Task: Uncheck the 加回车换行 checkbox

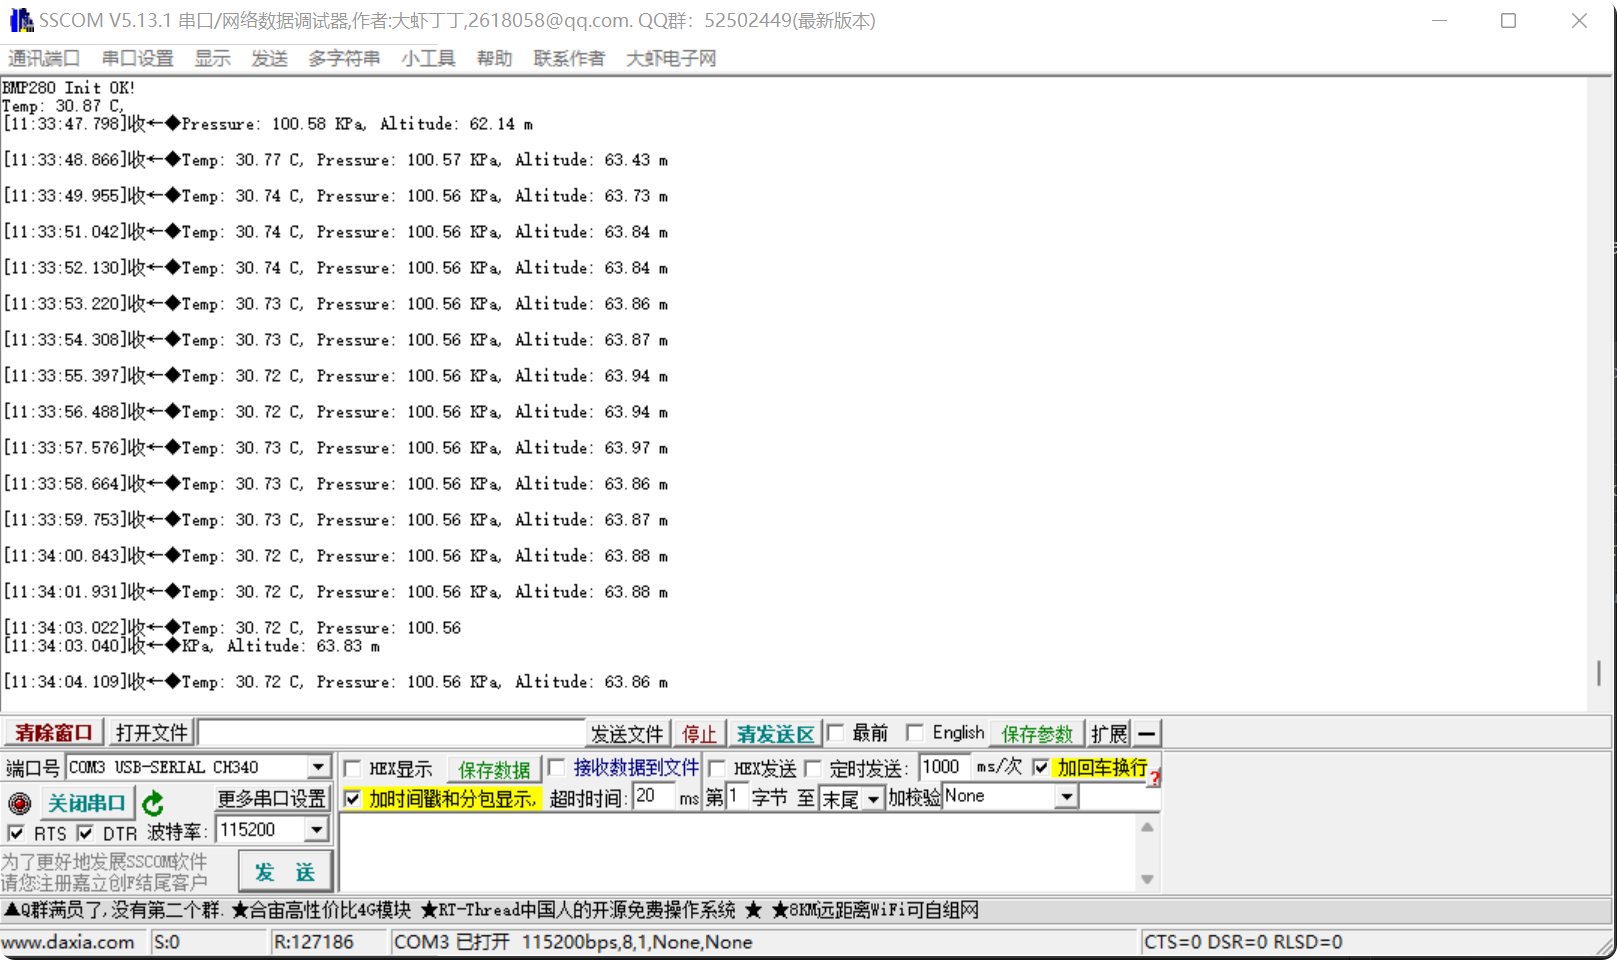Action: coord(1041,767)
